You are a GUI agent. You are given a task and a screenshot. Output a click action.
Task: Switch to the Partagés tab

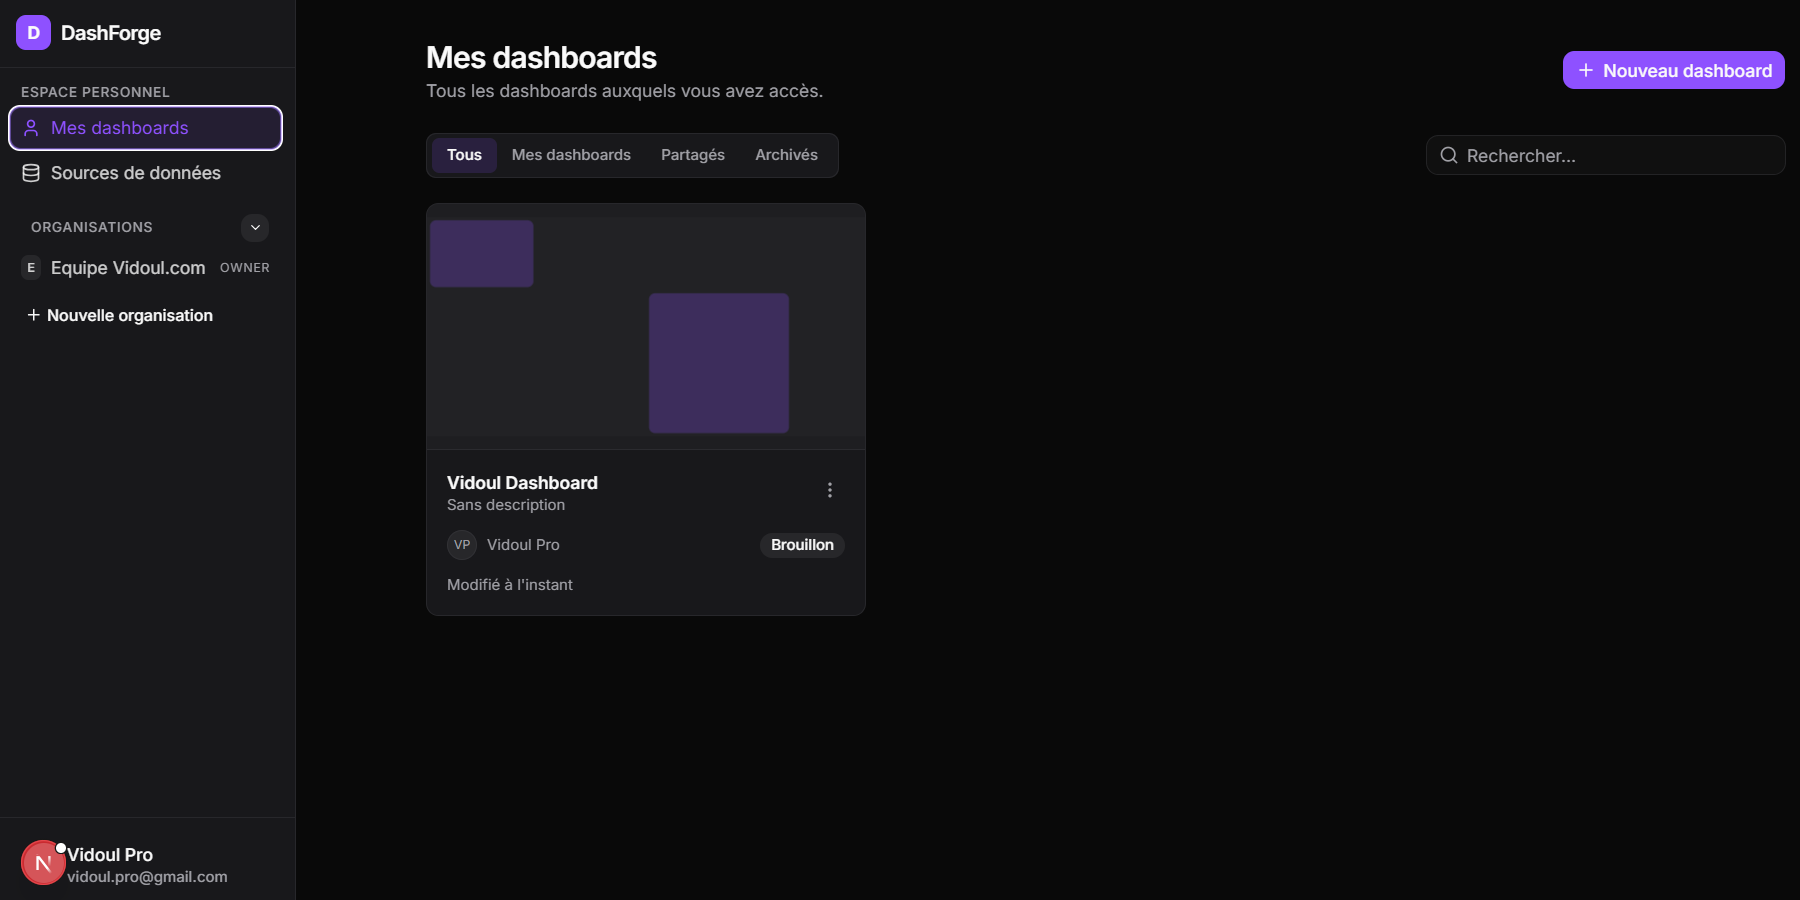pos(693,155)
